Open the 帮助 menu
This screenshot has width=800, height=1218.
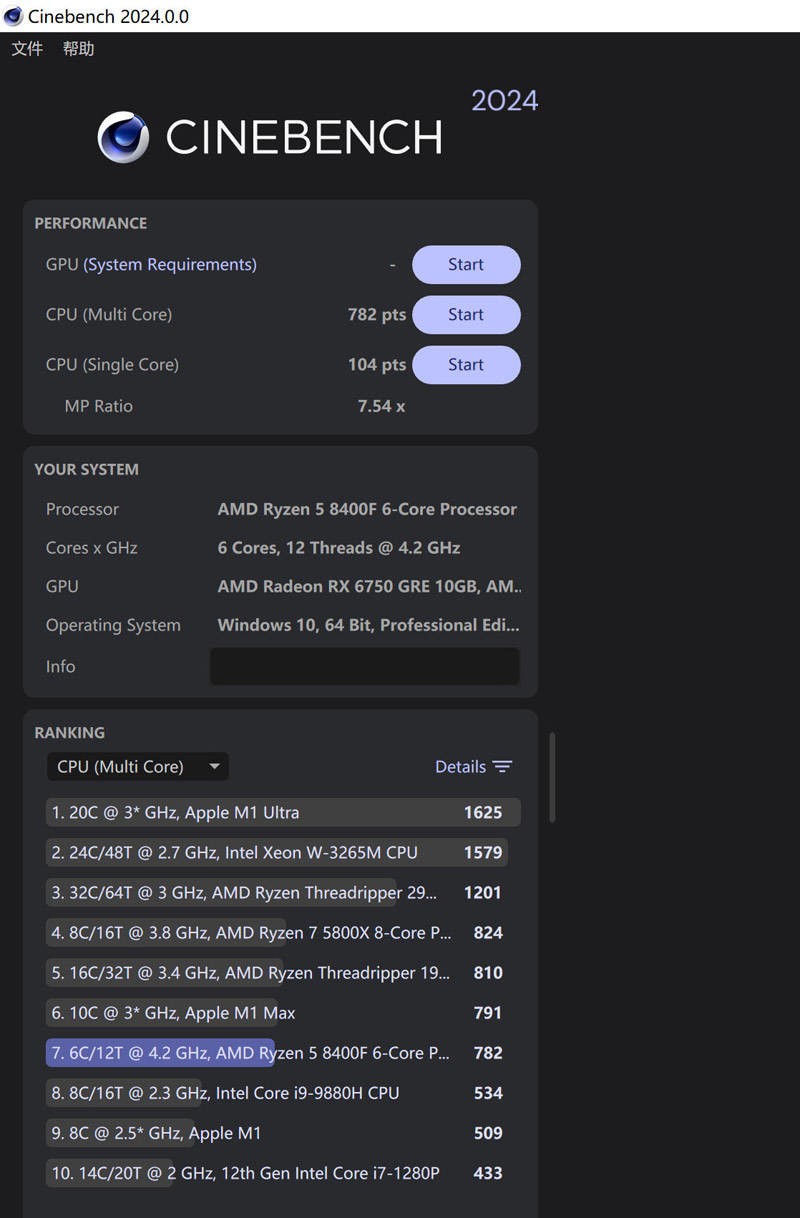click(78, 48)
